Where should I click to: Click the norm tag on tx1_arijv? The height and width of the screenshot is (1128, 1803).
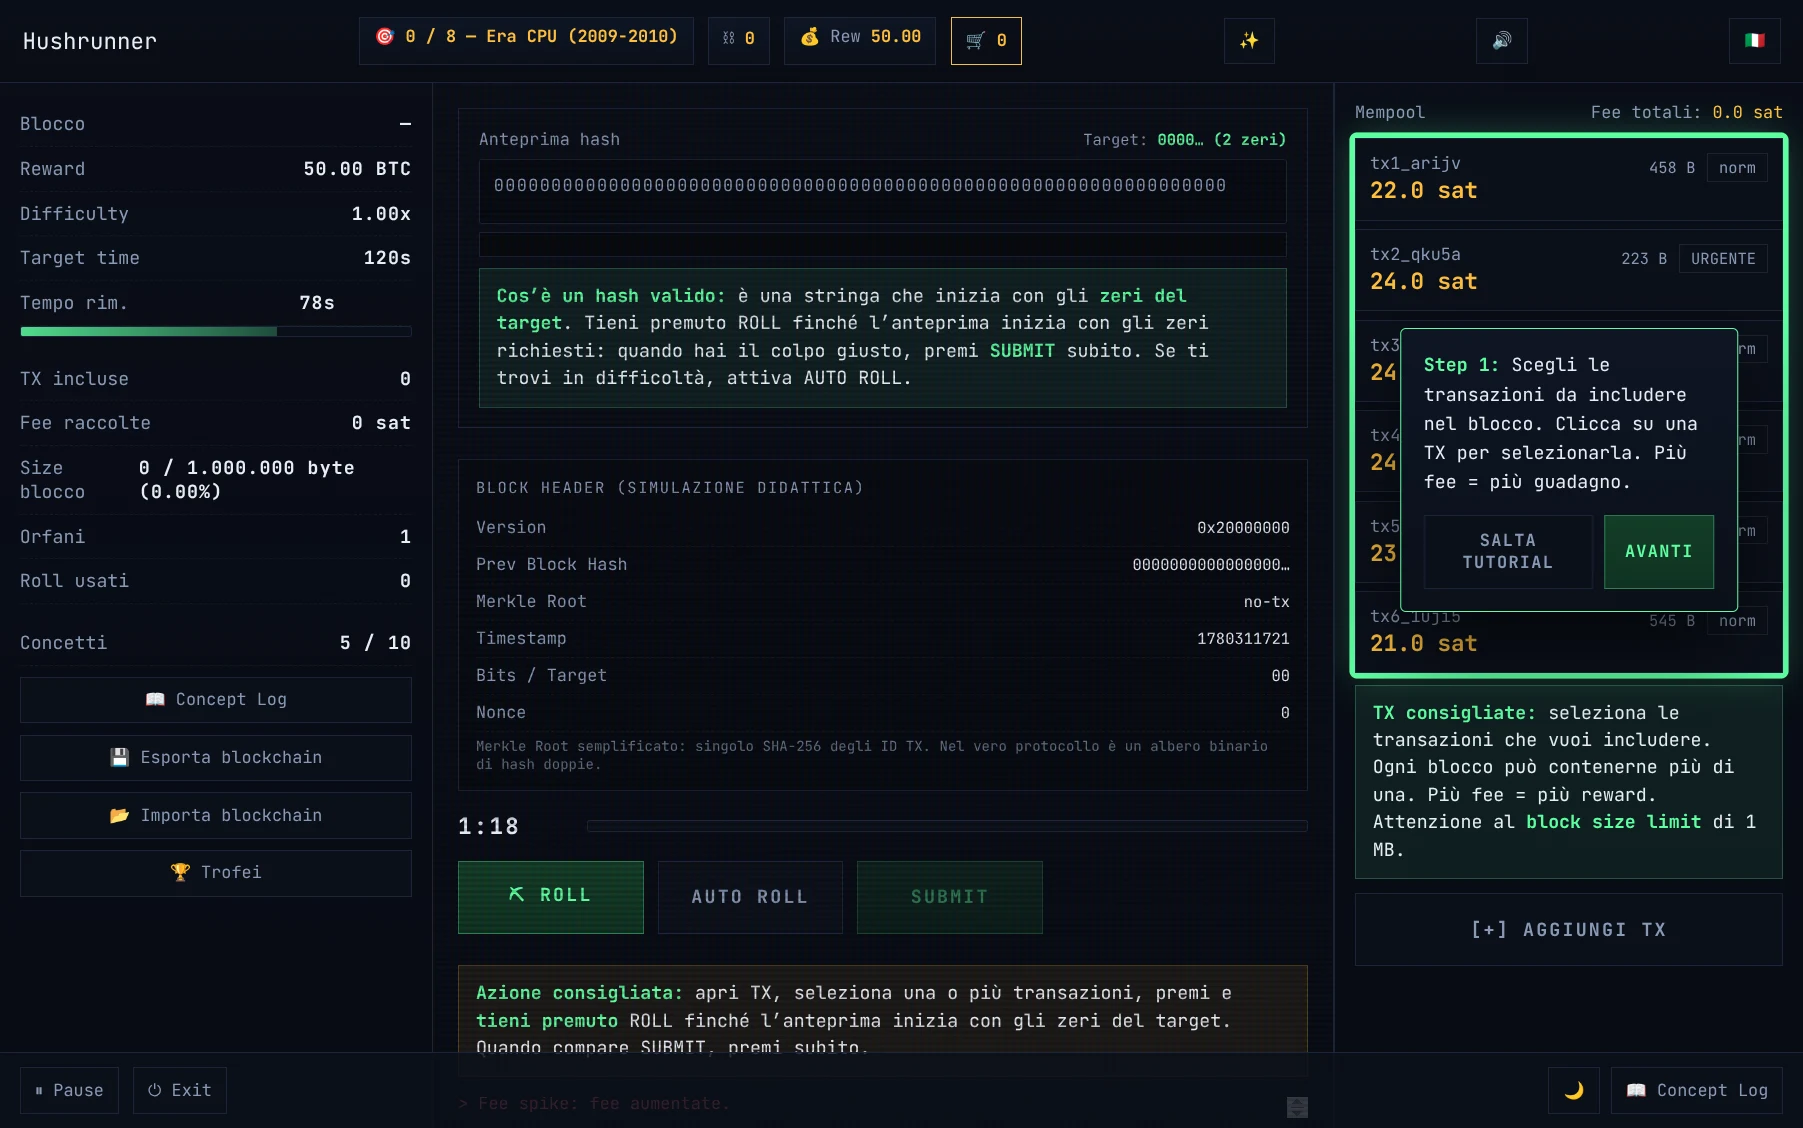[x=1737, y=168]
